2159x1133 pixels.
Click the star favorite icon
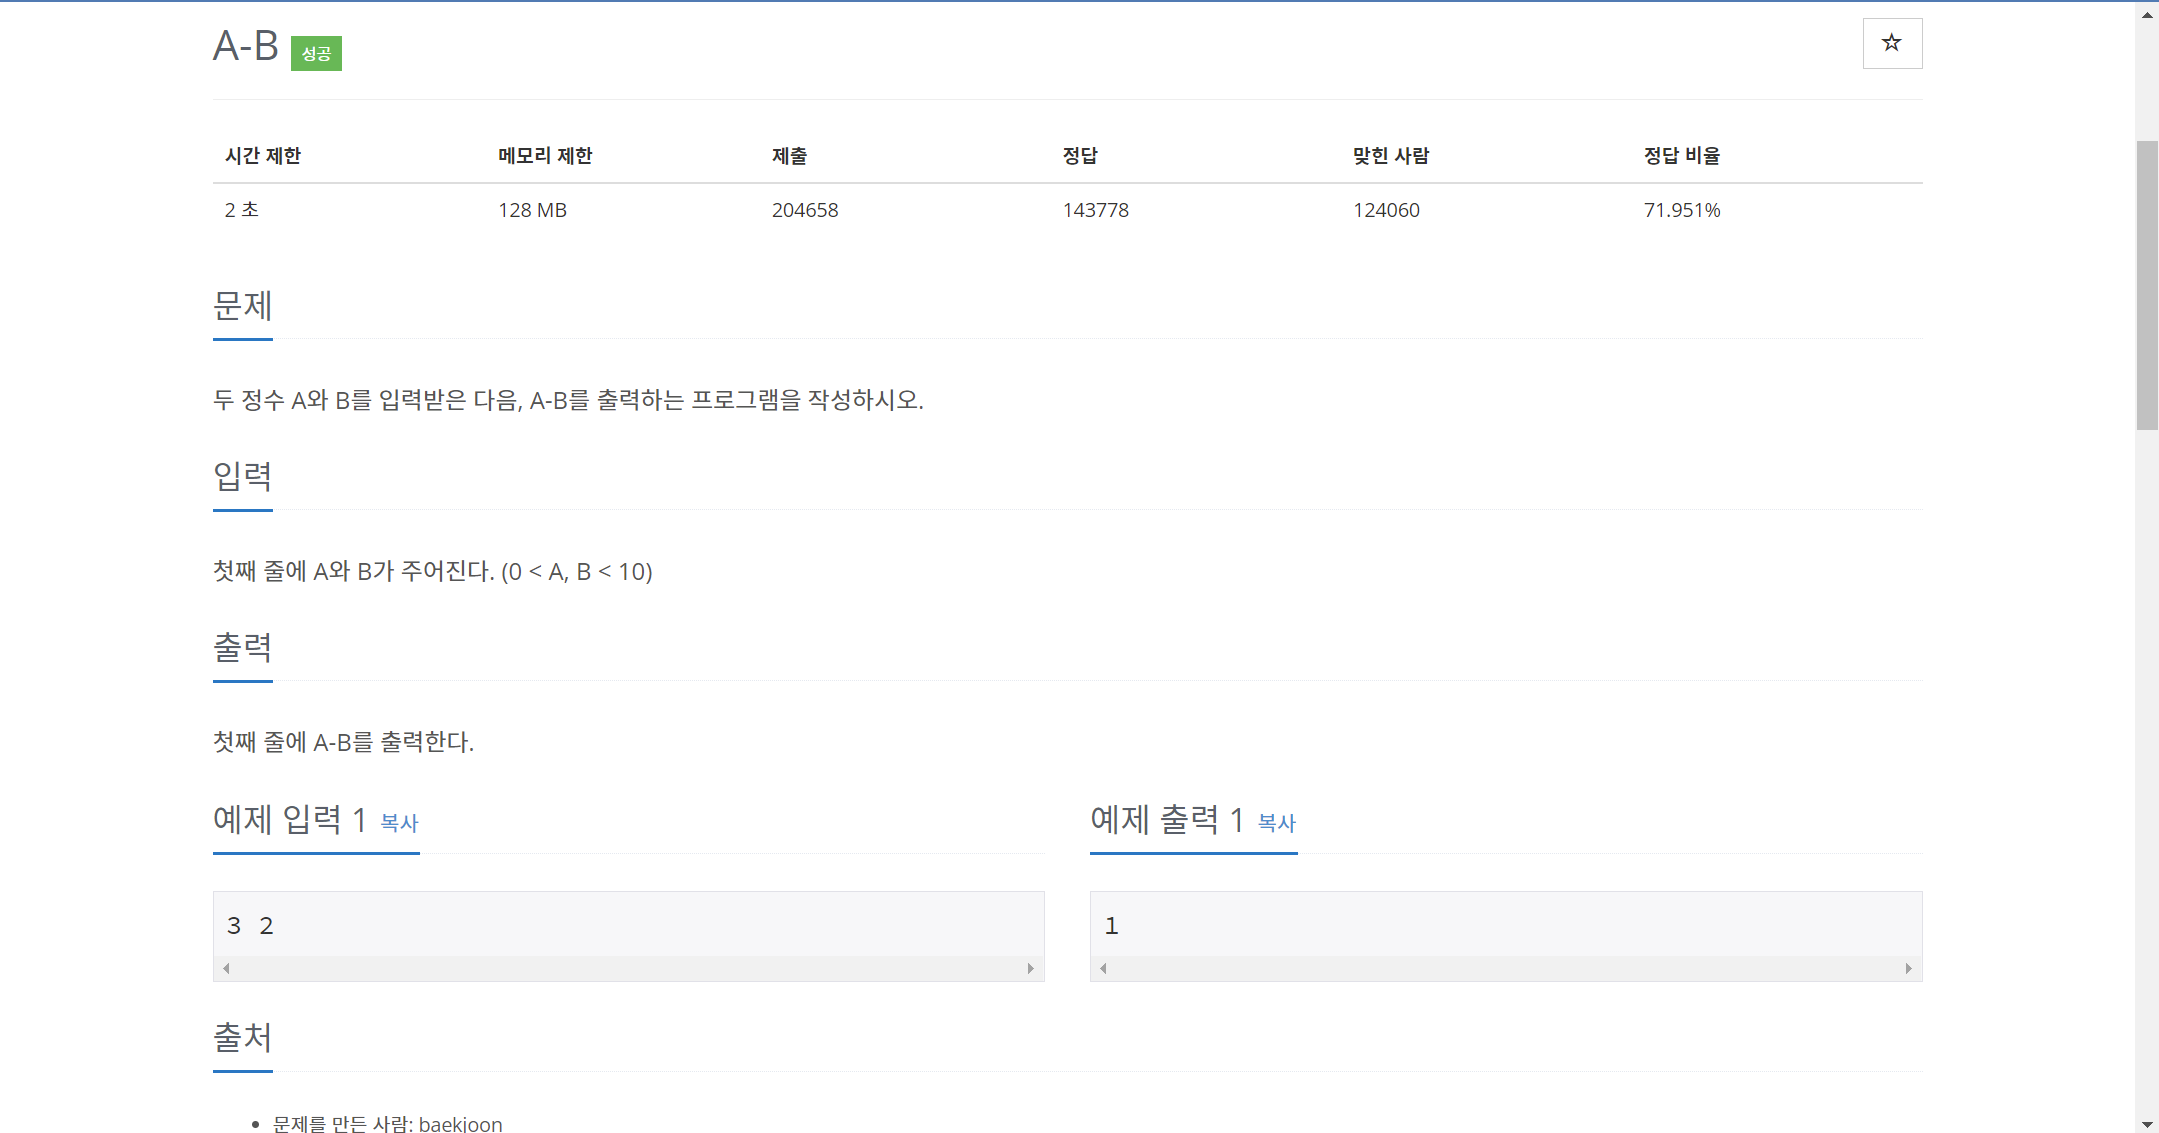(1891, 43)
